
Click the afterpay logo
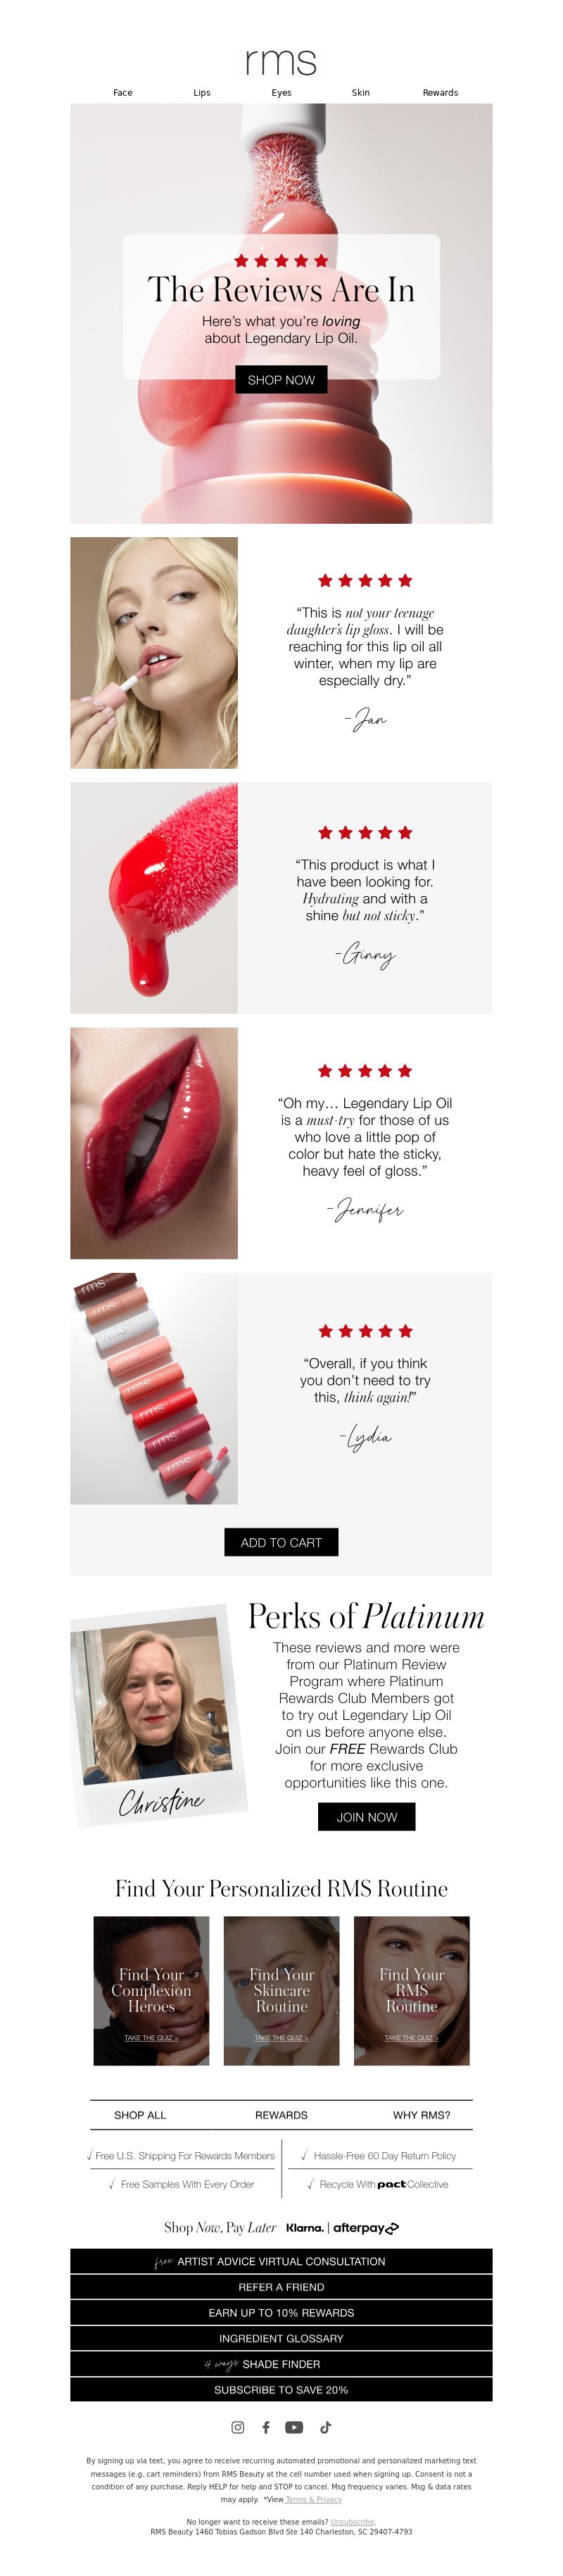(x=366, y=2228)
